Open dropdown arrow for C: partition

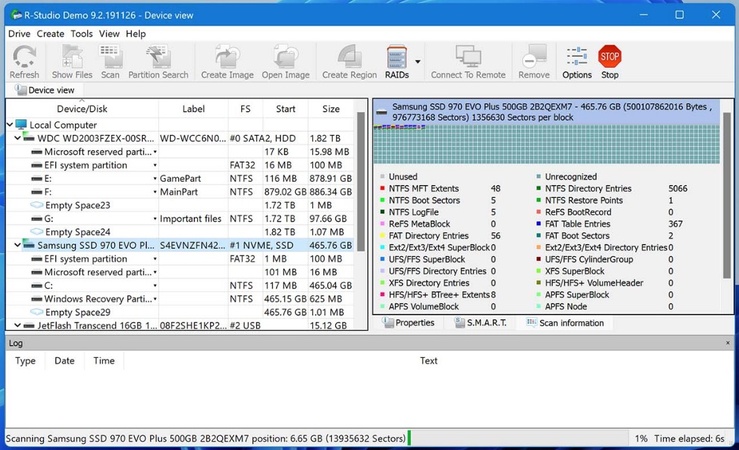tap(155, 286)
